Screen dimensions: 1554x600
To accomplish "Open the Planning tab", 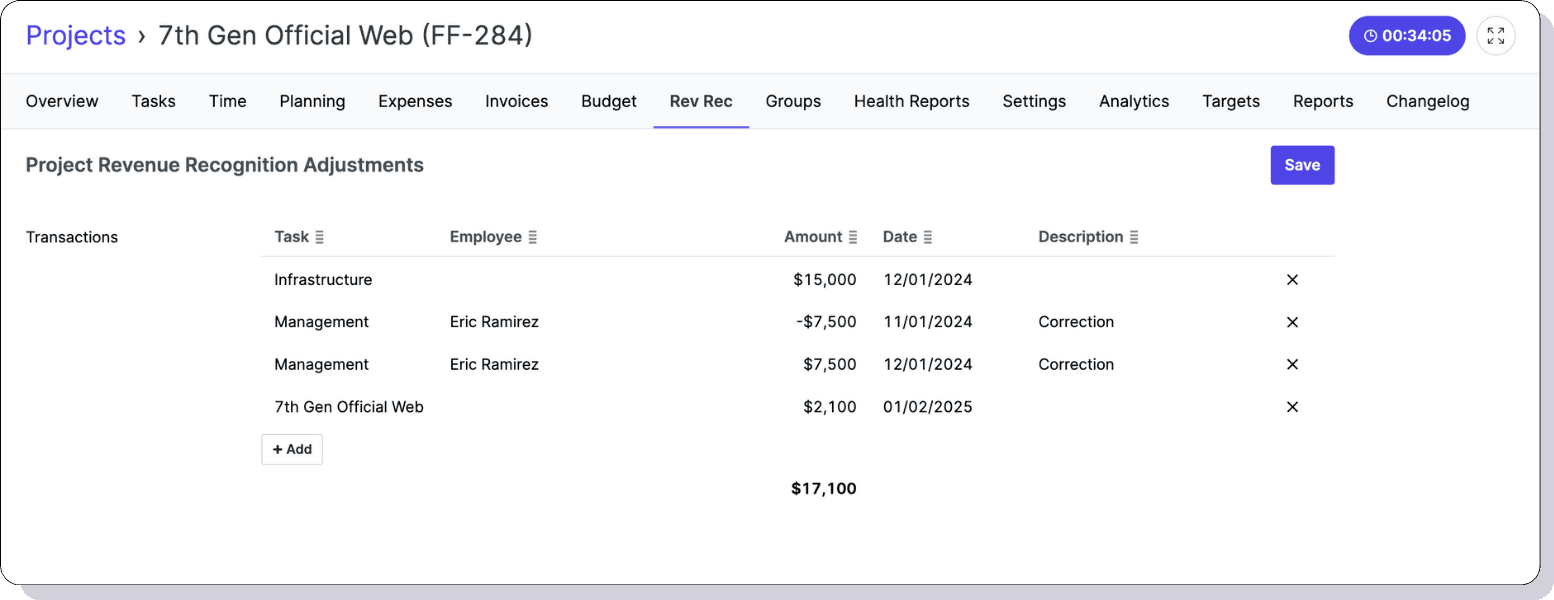I will click(312, 101).
